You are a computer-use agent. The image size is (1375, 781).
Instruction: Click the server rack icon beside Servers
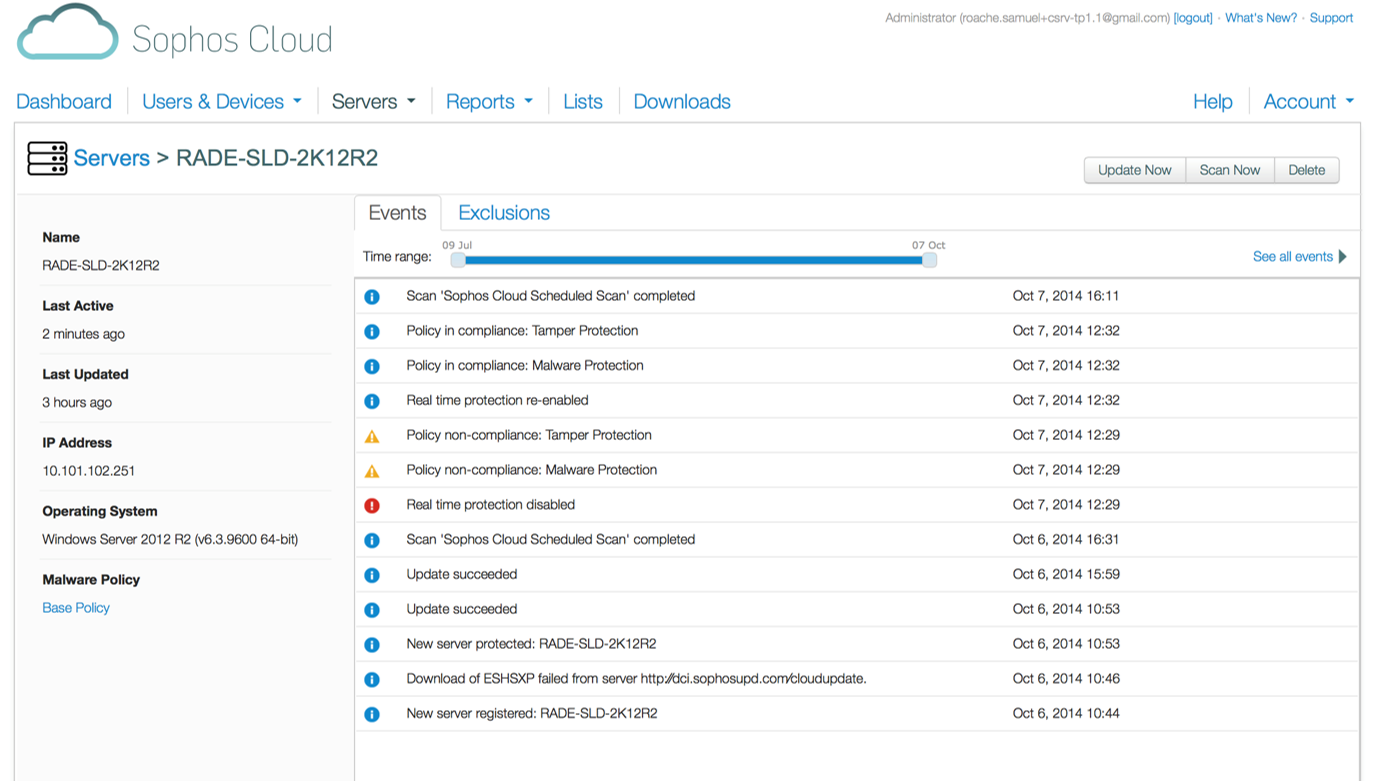47,159
